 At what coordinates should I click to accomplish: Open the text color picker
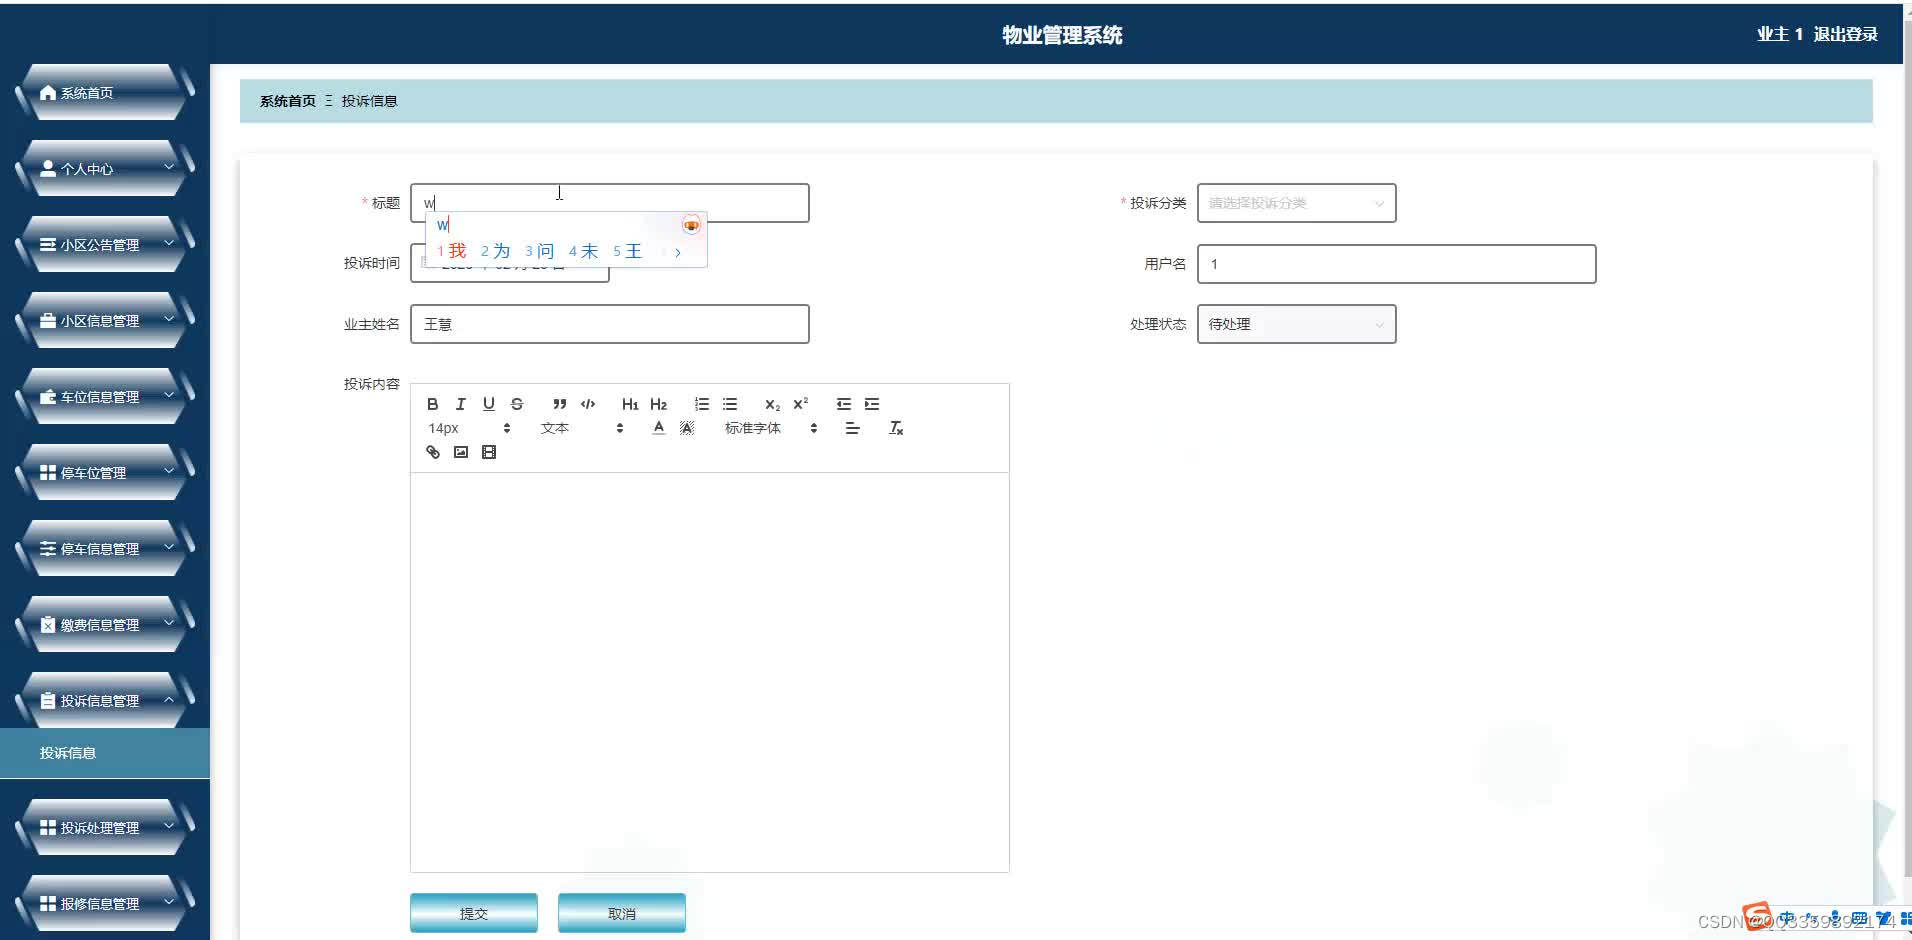(x=658, y=428)
